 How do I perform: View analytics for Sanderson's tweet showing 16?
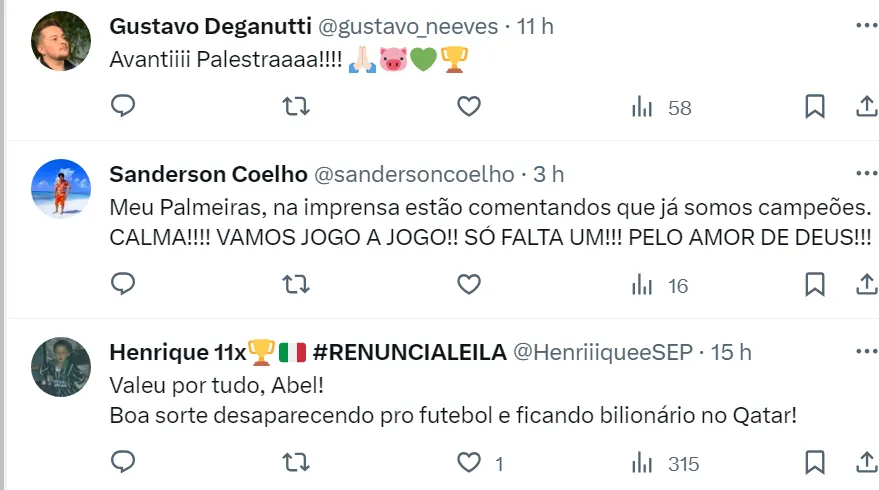[660, 285]
